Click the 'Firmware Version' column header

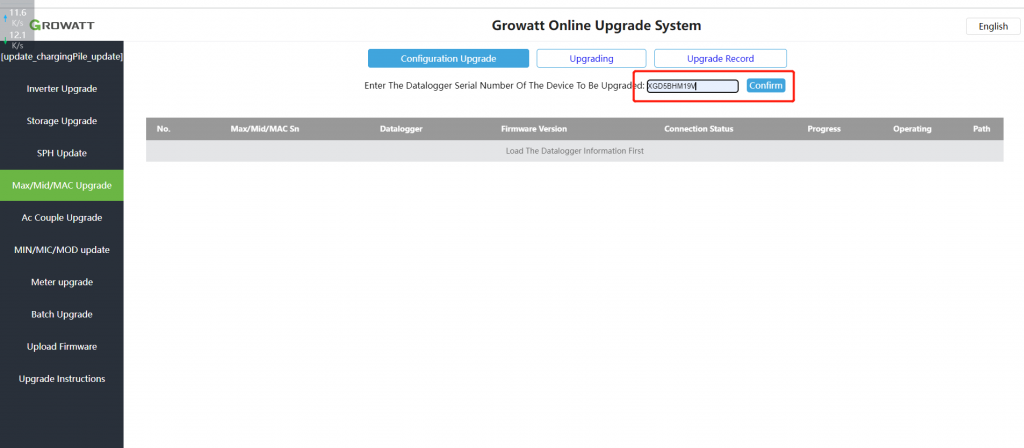coord(534,129)
